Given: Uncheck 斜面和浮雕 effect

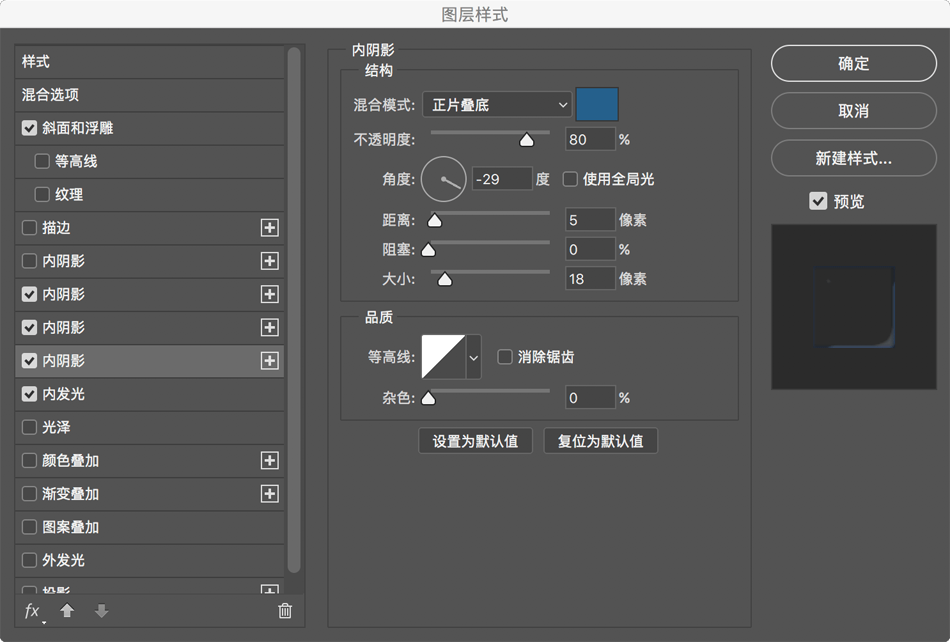Looking at the screenshot, I should 29,128.
